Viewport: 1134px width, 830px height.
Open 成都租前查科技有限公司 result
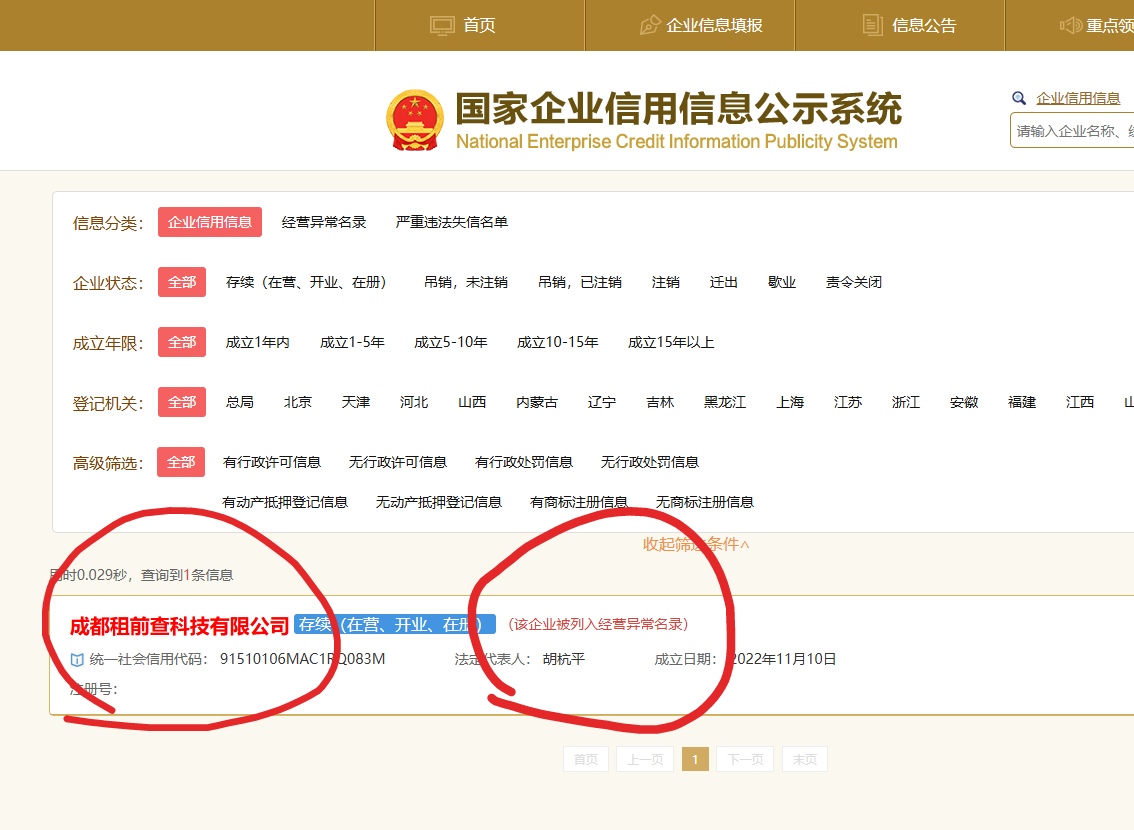179,625
